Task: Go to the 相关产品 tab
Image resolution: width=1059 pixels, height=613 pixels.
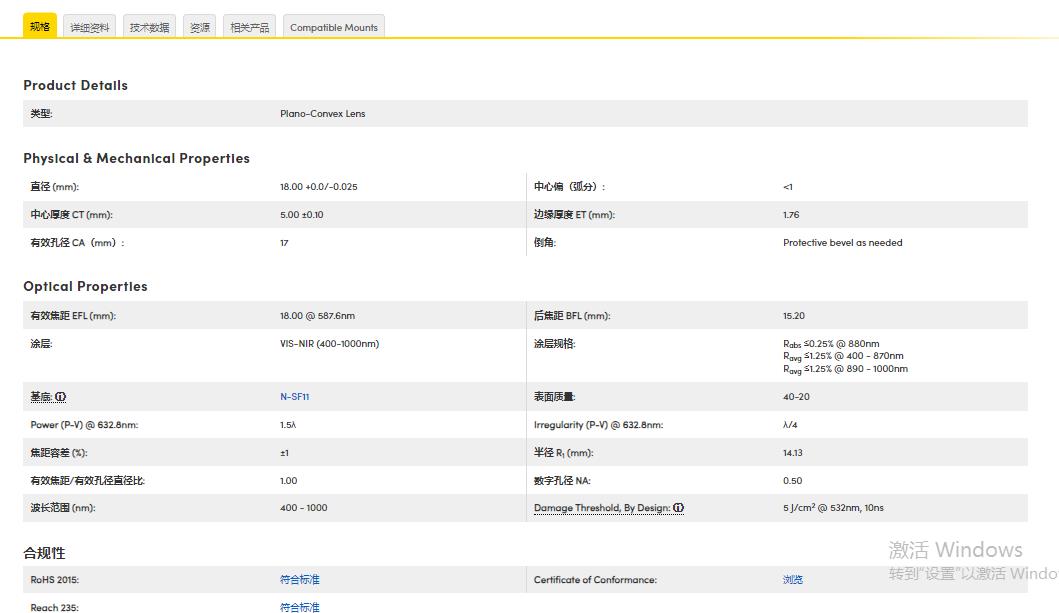Action: (x=250, y=27)
